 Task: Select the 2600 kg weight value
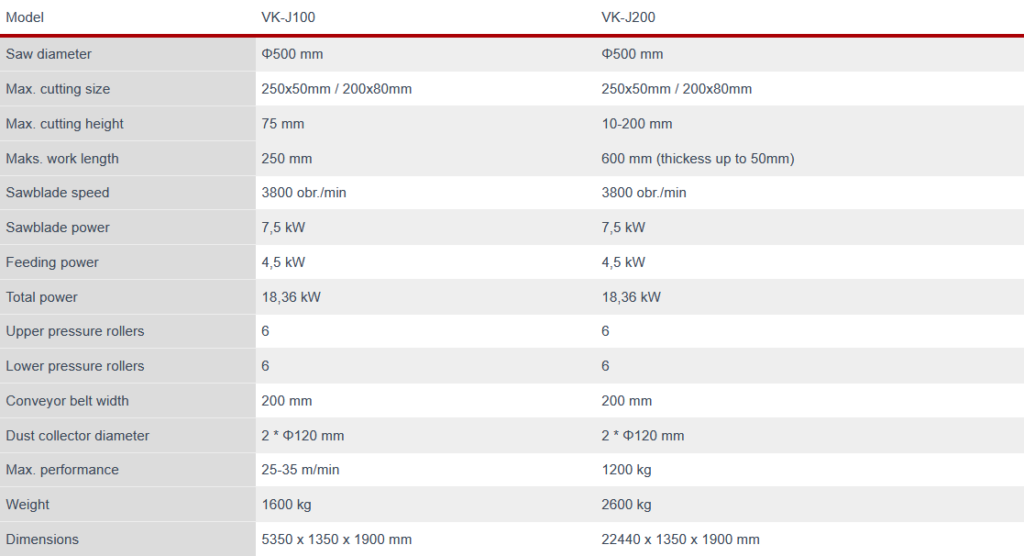click(626, 505)
